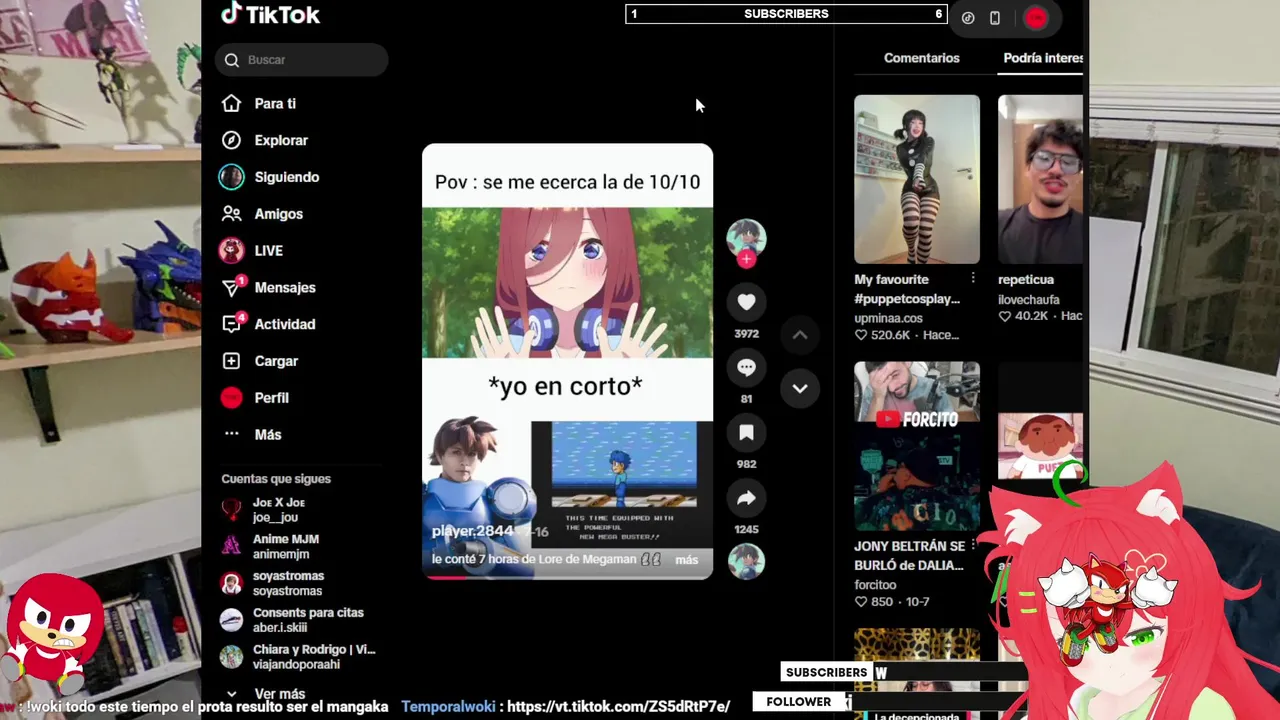Image resolution: width=1280 pixels, height=720 pixels.
Task: Click the Buscar search field
Action: (301, 60)
